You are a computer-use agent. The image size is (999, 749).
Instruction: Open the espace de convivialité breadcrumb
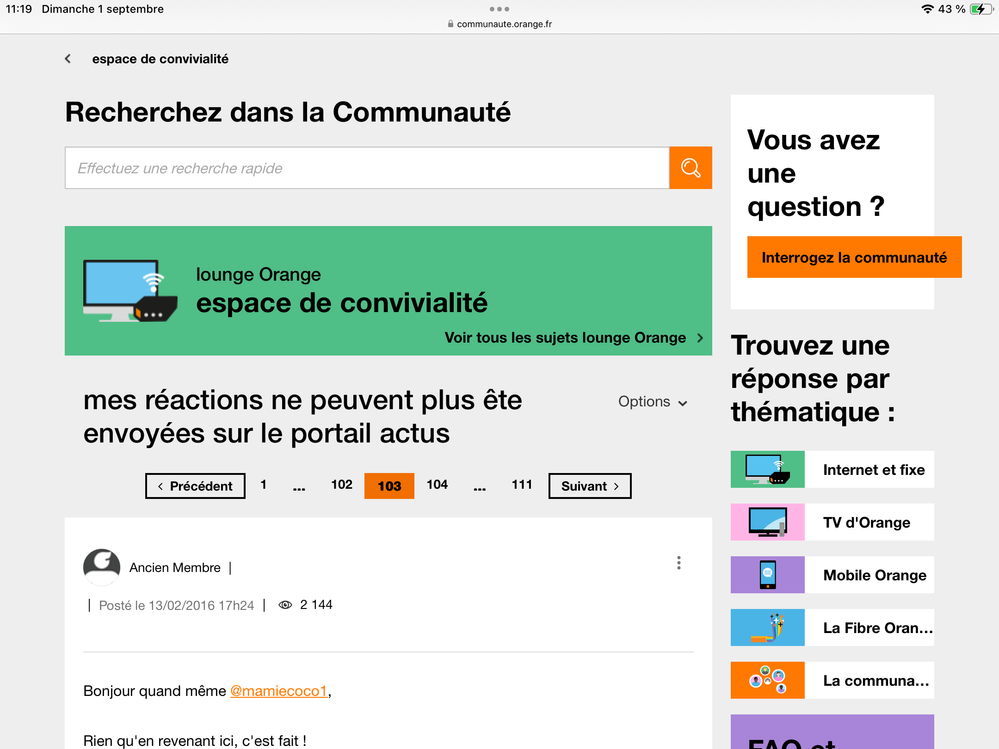(160, 59)
